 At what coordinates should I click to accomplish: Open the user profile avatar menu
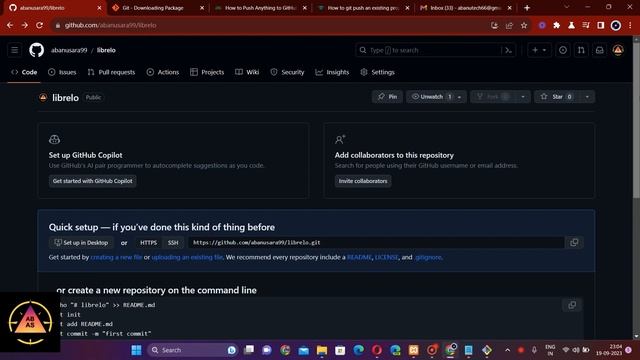618,50
